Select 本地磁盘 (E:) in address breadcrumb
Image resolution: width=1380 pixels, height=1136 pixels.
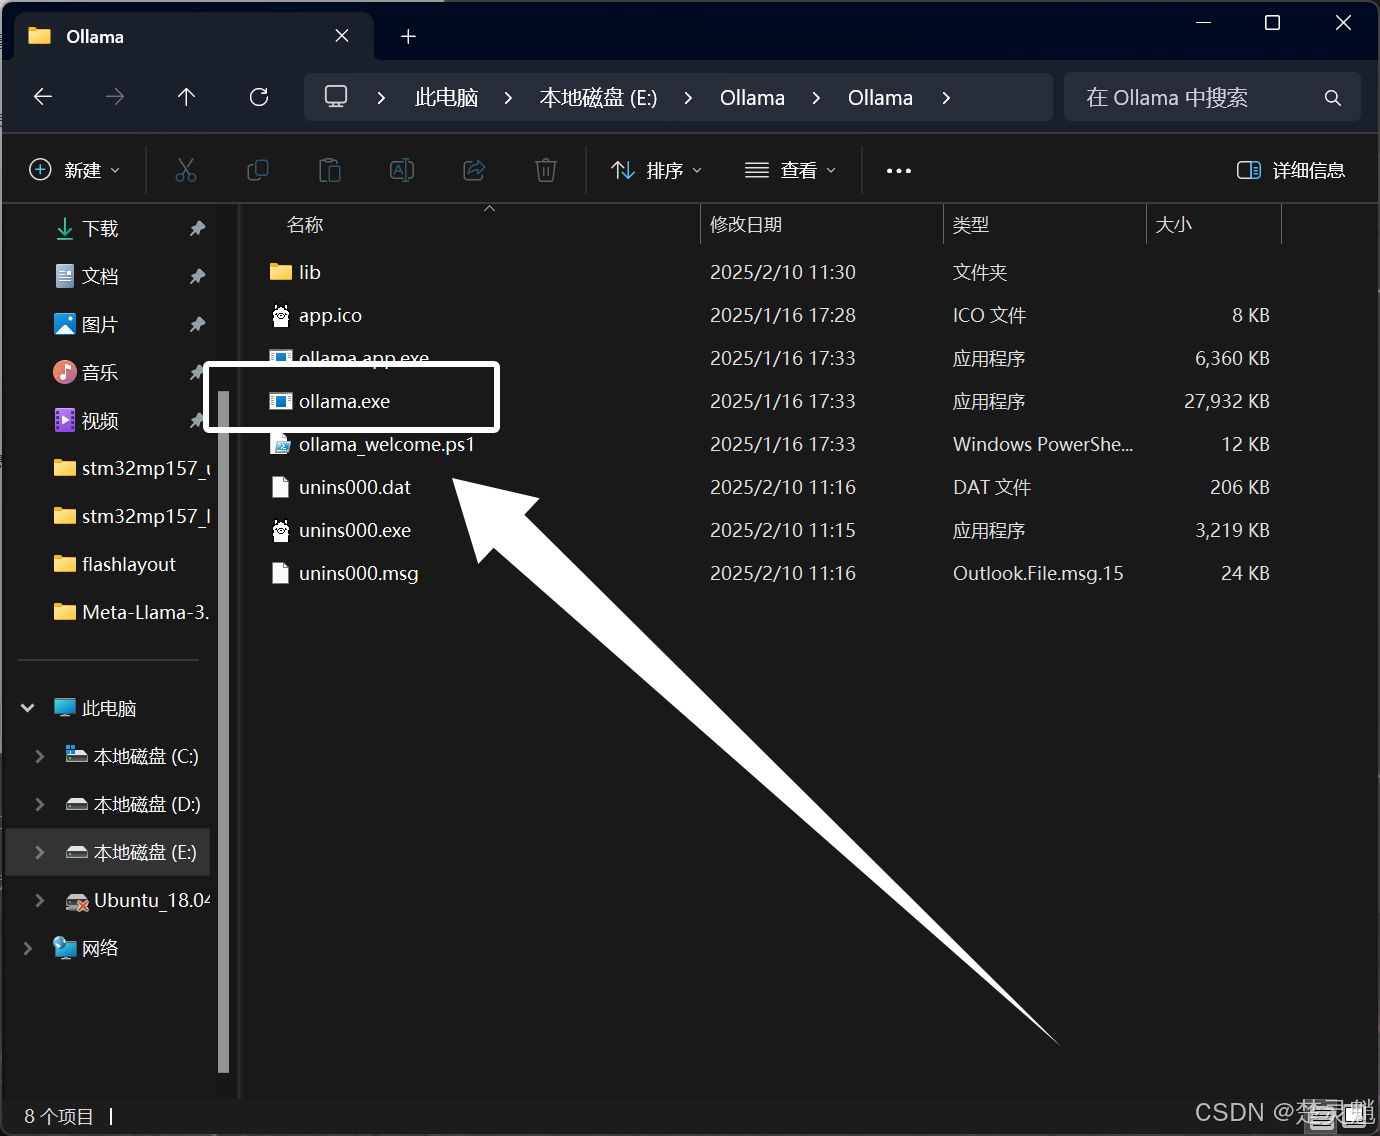point(598,98)
